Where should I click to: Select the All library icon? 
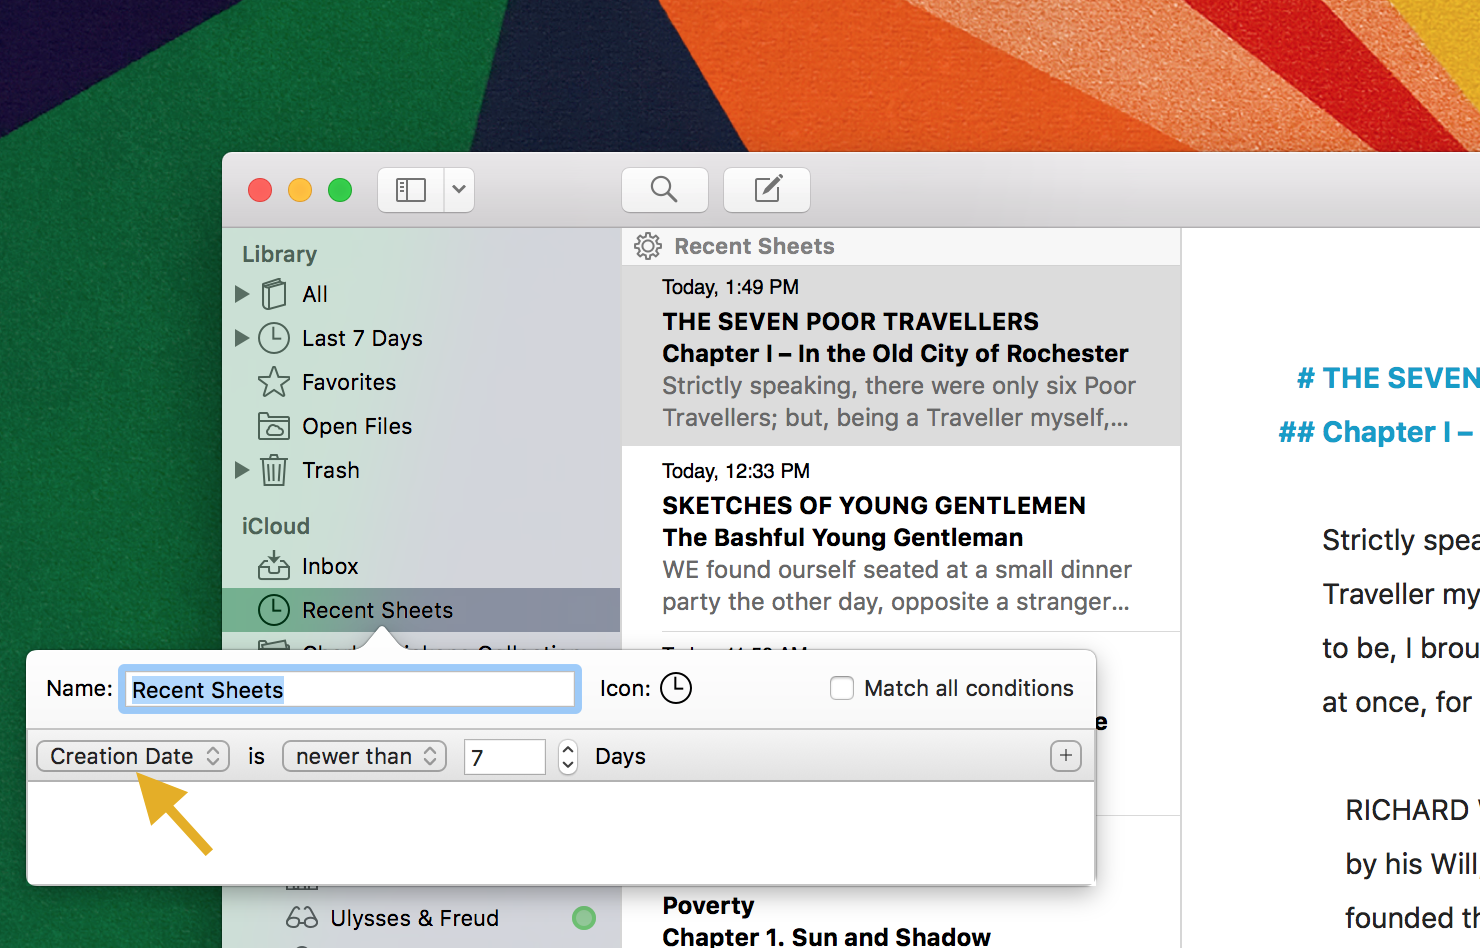coord(274,294)
